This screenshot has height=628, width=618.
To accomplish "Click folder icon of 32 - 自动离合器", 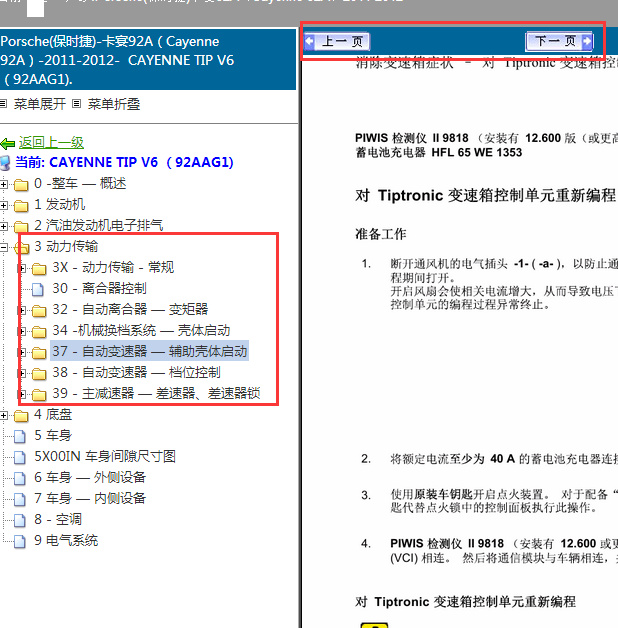I will [x=39, y=311].
